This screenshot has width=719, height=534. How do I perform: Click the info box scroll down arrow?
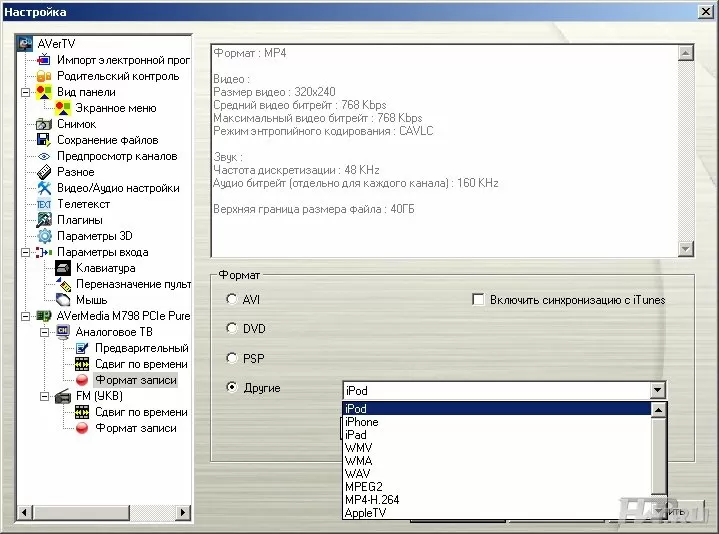click(x=685, y=249)
